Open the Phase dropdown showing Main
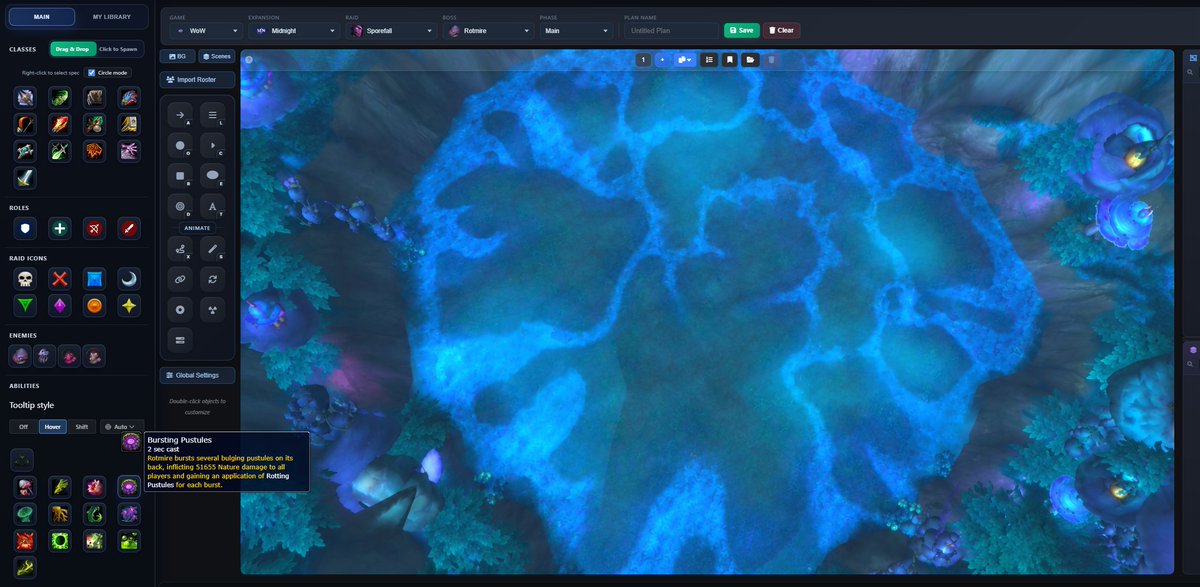Image resolution: width=1200 pixels, height=587 pixels. tap(575, 30)
